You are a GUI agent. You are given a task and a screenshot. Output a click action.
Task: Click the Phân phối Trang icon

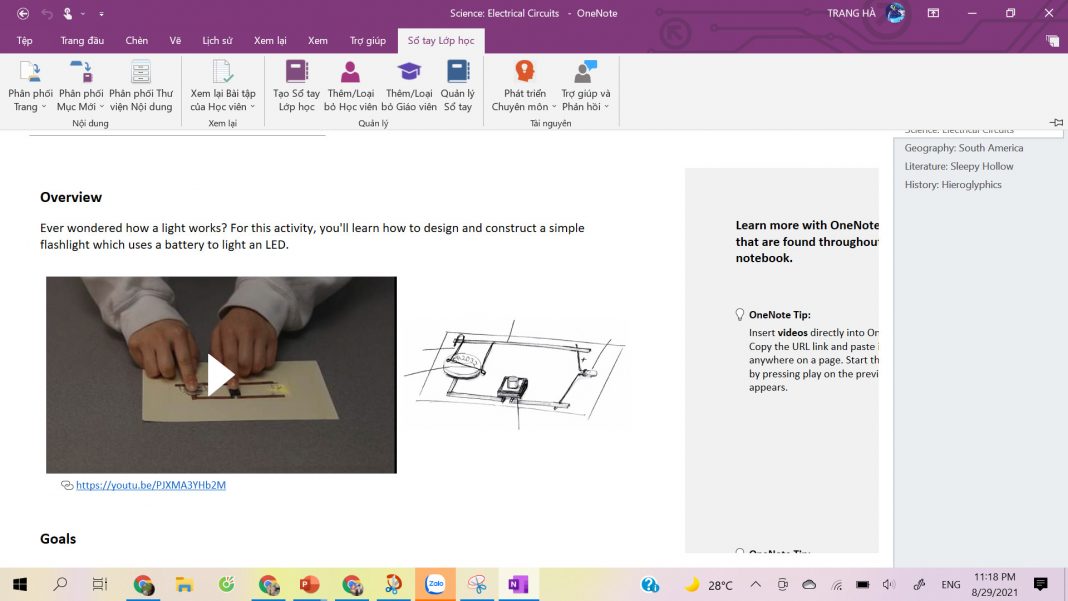click(30, 73)
